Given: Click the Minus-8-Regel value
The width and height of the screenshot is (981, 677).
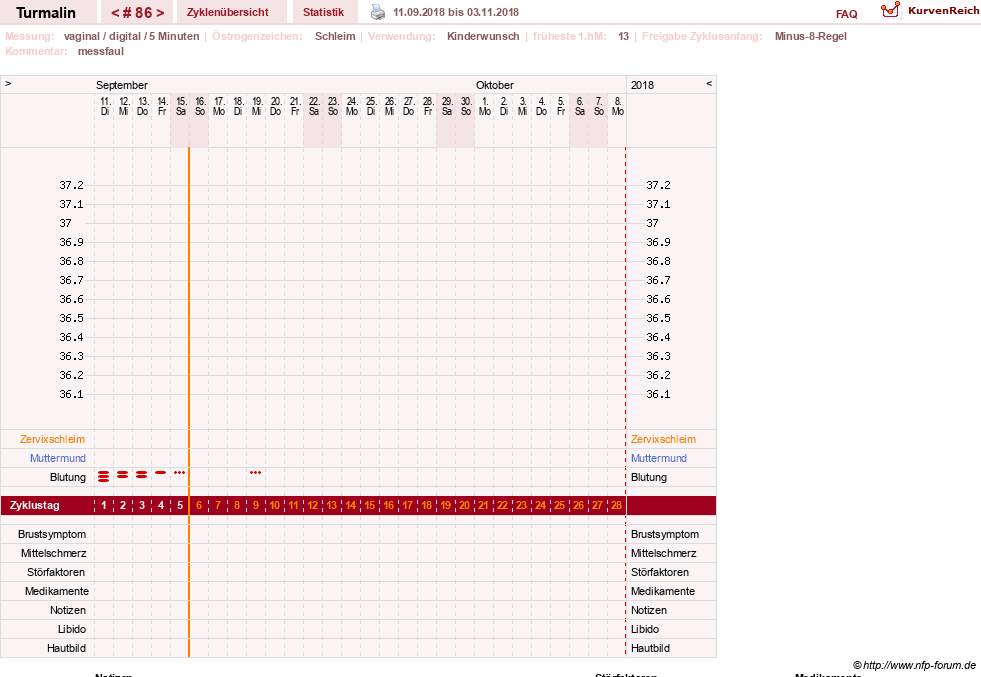Looking at the screenshot, I should [x=810, y=36].
